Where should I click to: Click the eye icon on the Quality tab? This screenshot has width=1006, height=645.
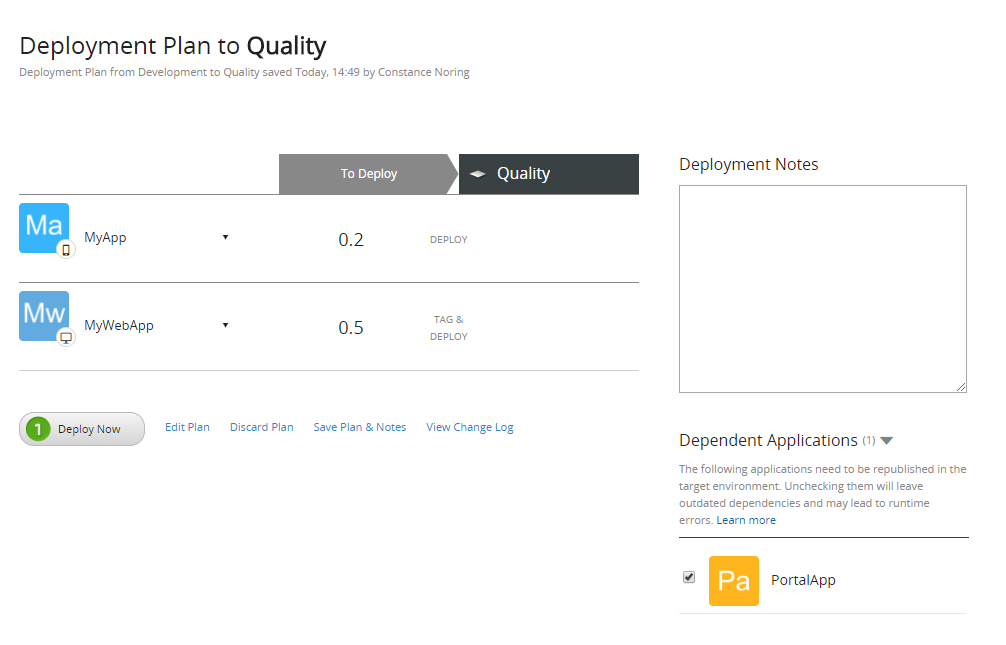click(477, 173)
